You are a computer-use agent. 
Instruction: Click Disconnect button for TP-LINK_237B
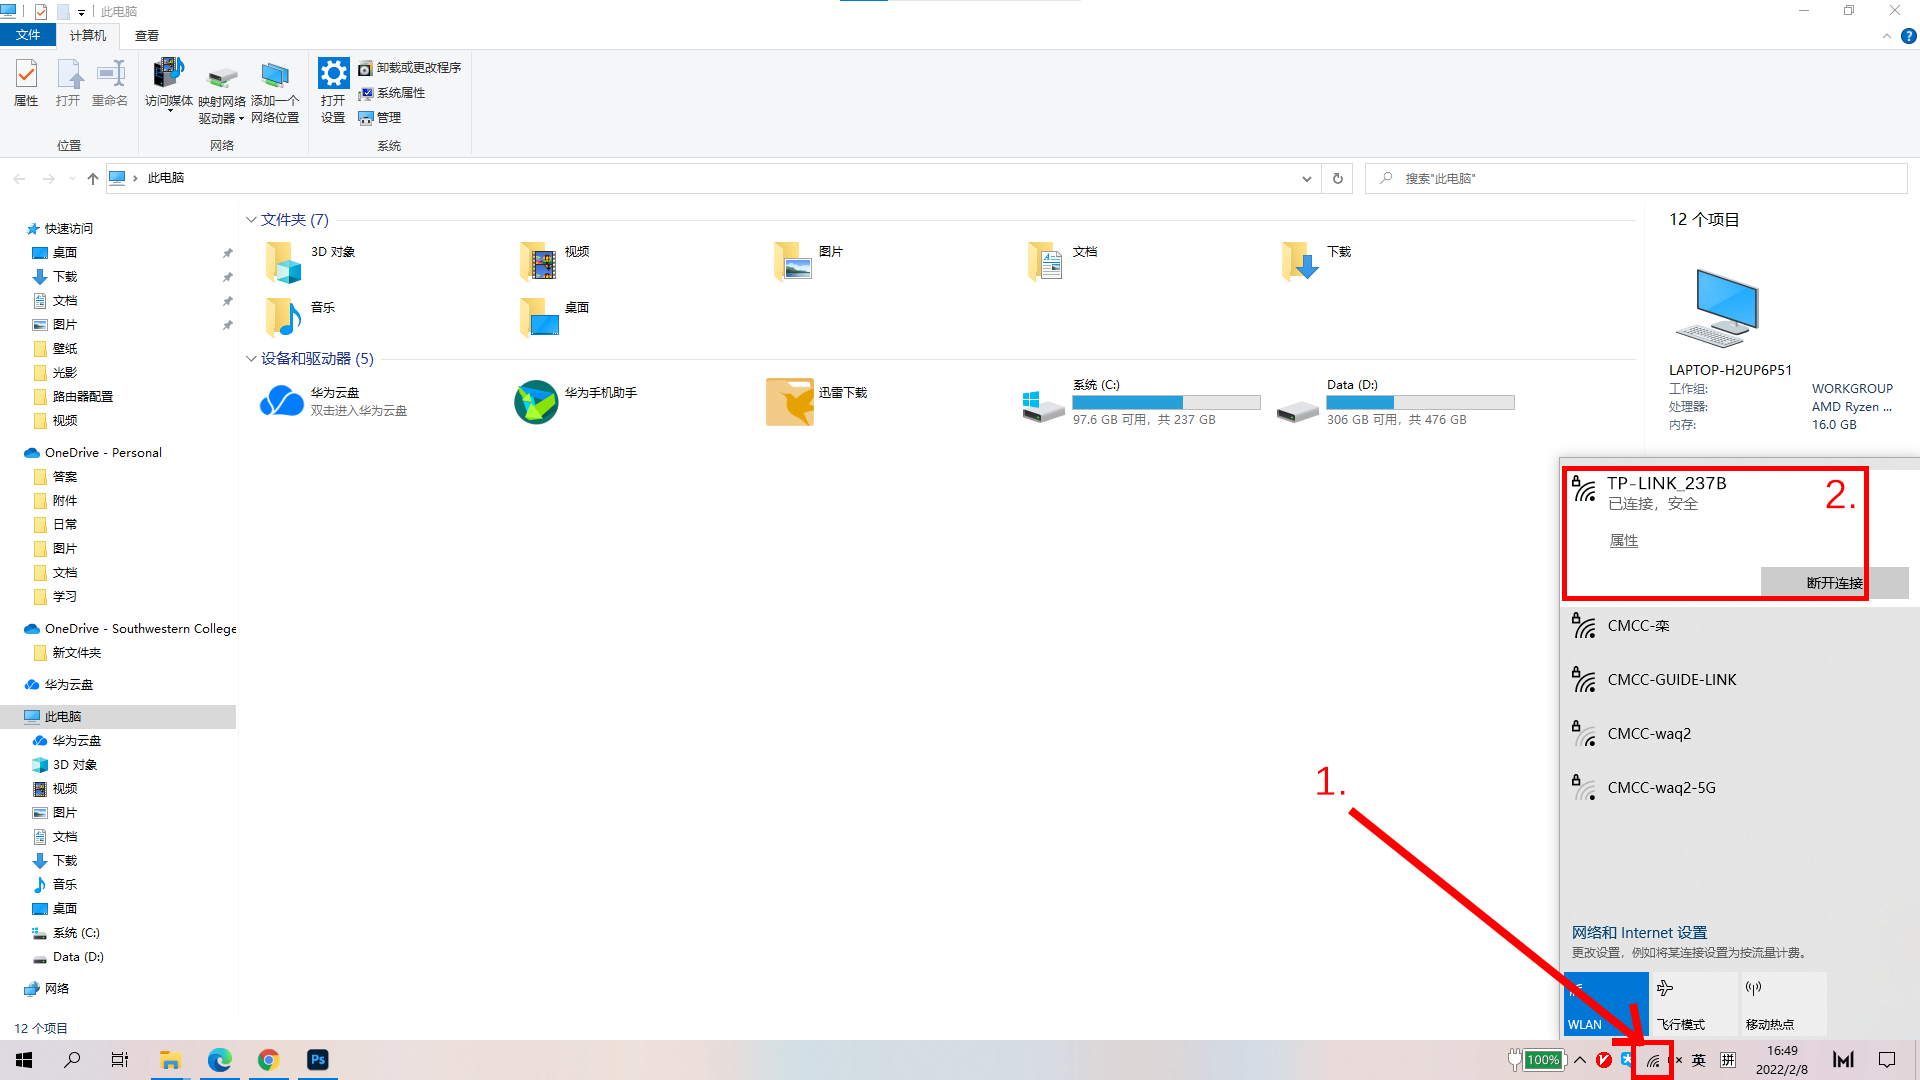(x=1833, y=583)
